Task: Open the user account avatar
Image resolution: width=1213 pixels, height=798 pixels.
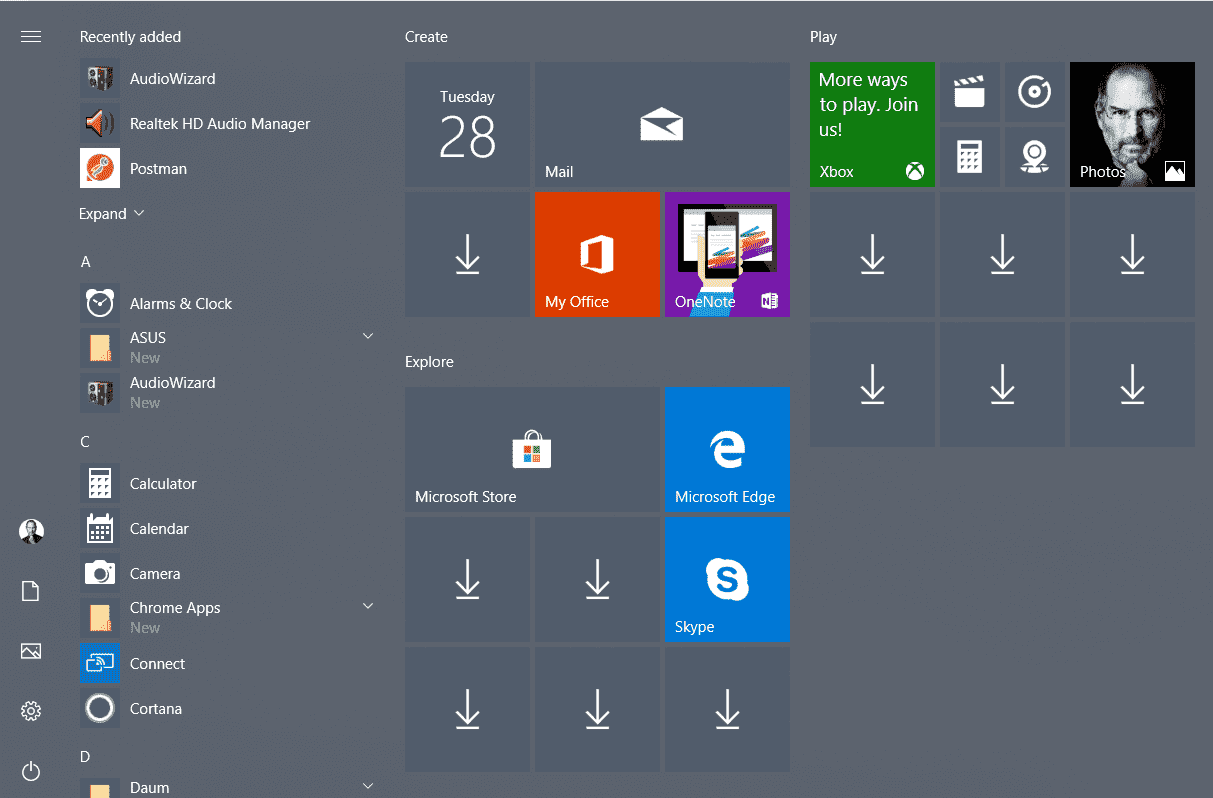Action: 31,530
